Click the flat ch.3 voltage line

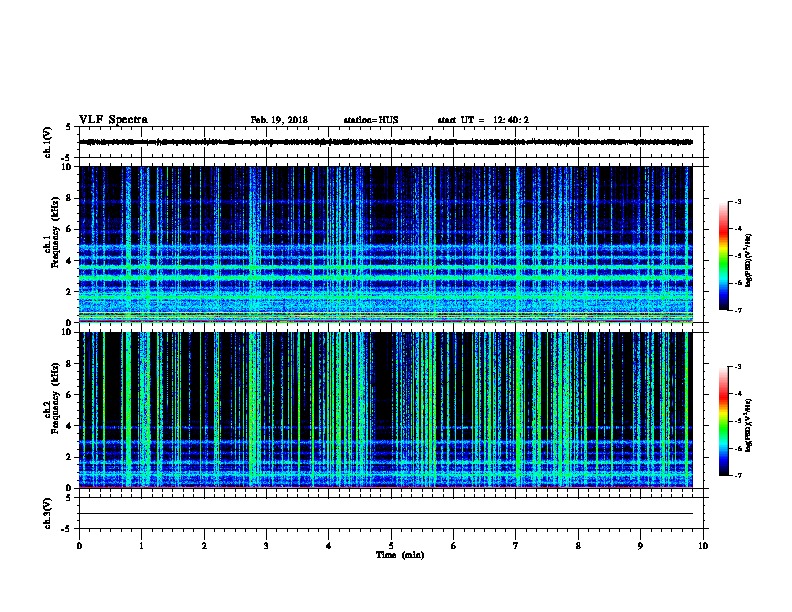pos(386,514)
